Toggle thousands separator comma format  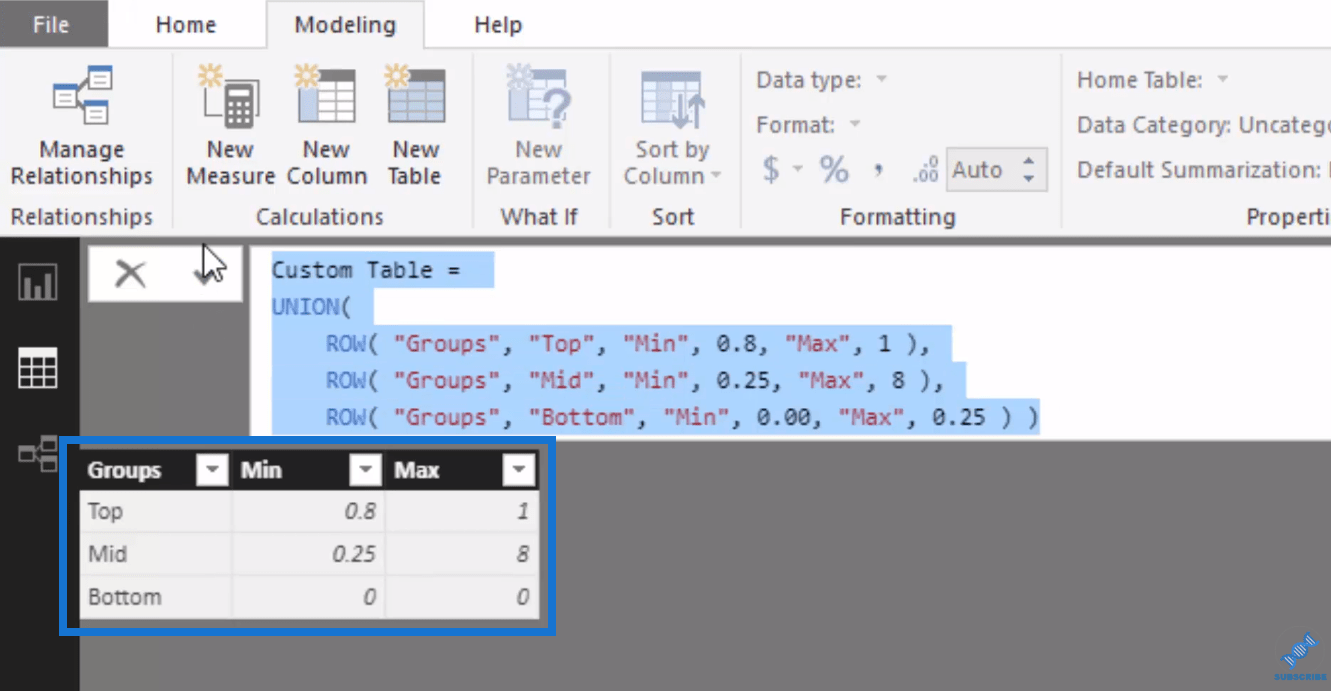point(878,170)
